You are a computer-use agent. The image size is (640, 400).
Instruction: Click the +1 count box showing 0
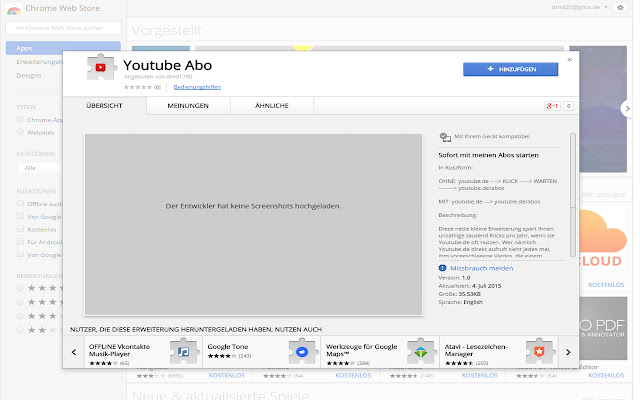568,106
